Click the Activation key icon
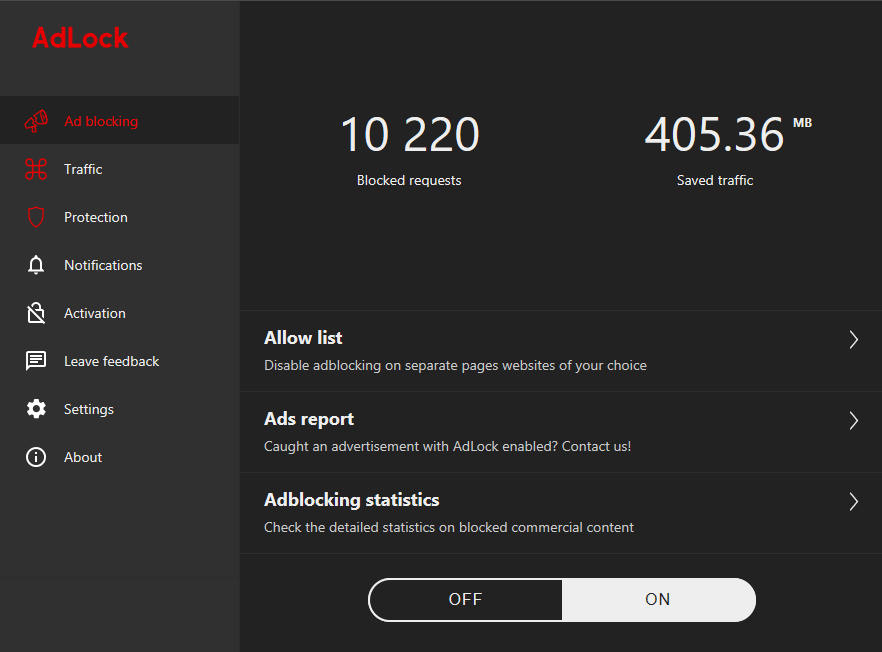Image resolution: width=882 pixels, height=652 pixels. coord(36,312)
